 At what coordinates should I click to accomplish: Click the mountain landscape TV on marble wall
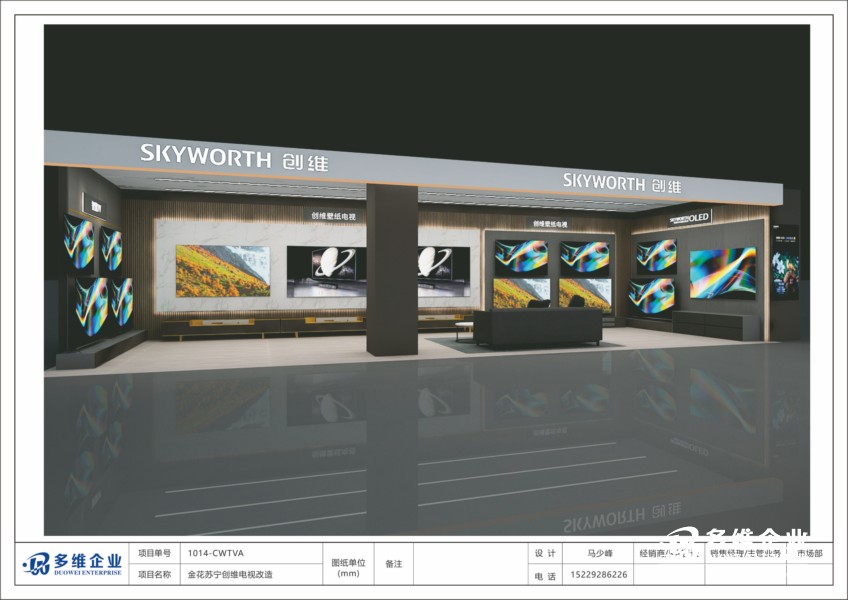tap(223, 271)
